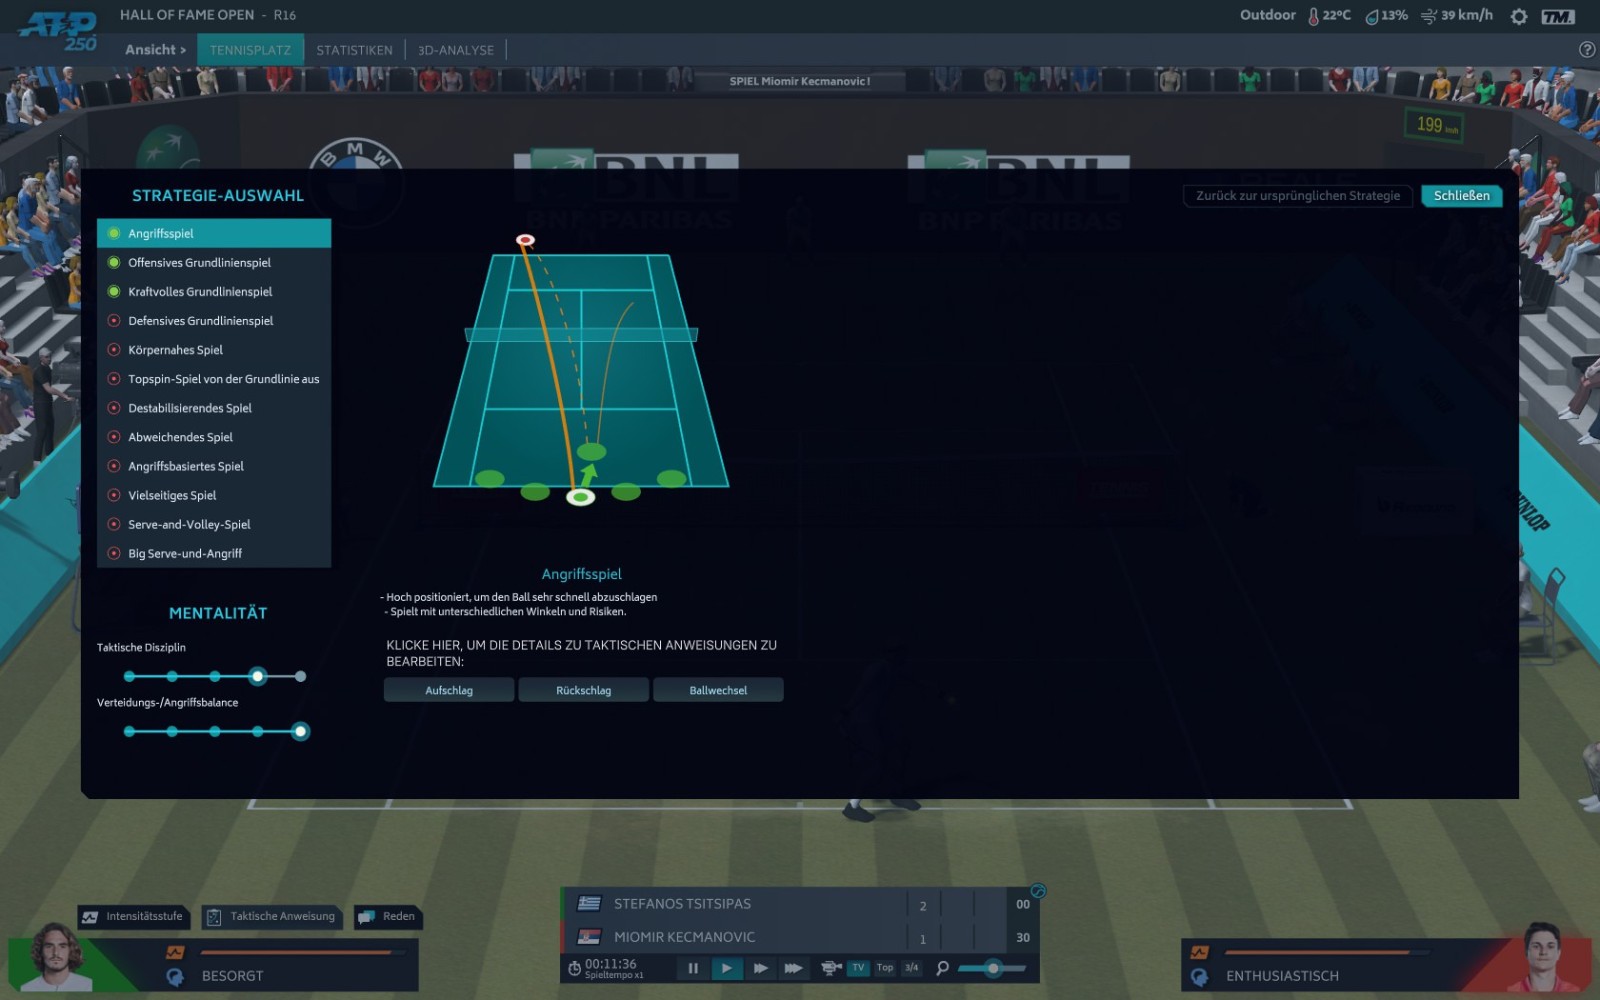The height and width of the screenshot is (1000, 1600).
Task: Select Defensives Grundlinienspiel strategy
Action: tap(200, 321)
